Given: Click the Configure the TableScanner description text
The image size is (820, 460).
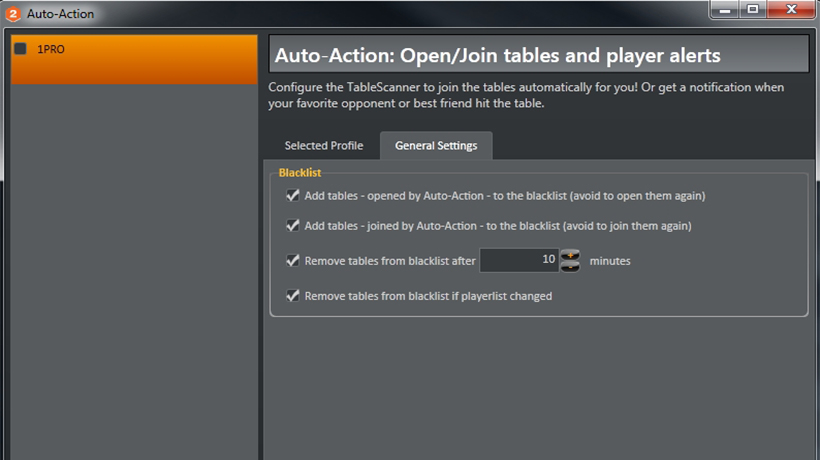Looking at the screenshot, I should tap(526, 95).
